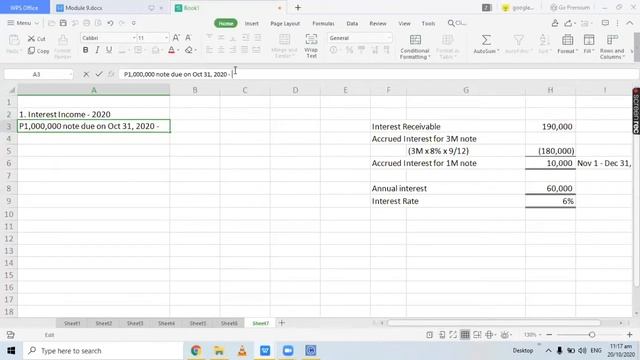Click the Format as Table icon
640x360 pixels.
pyautogui.click(x=448, y=40)
